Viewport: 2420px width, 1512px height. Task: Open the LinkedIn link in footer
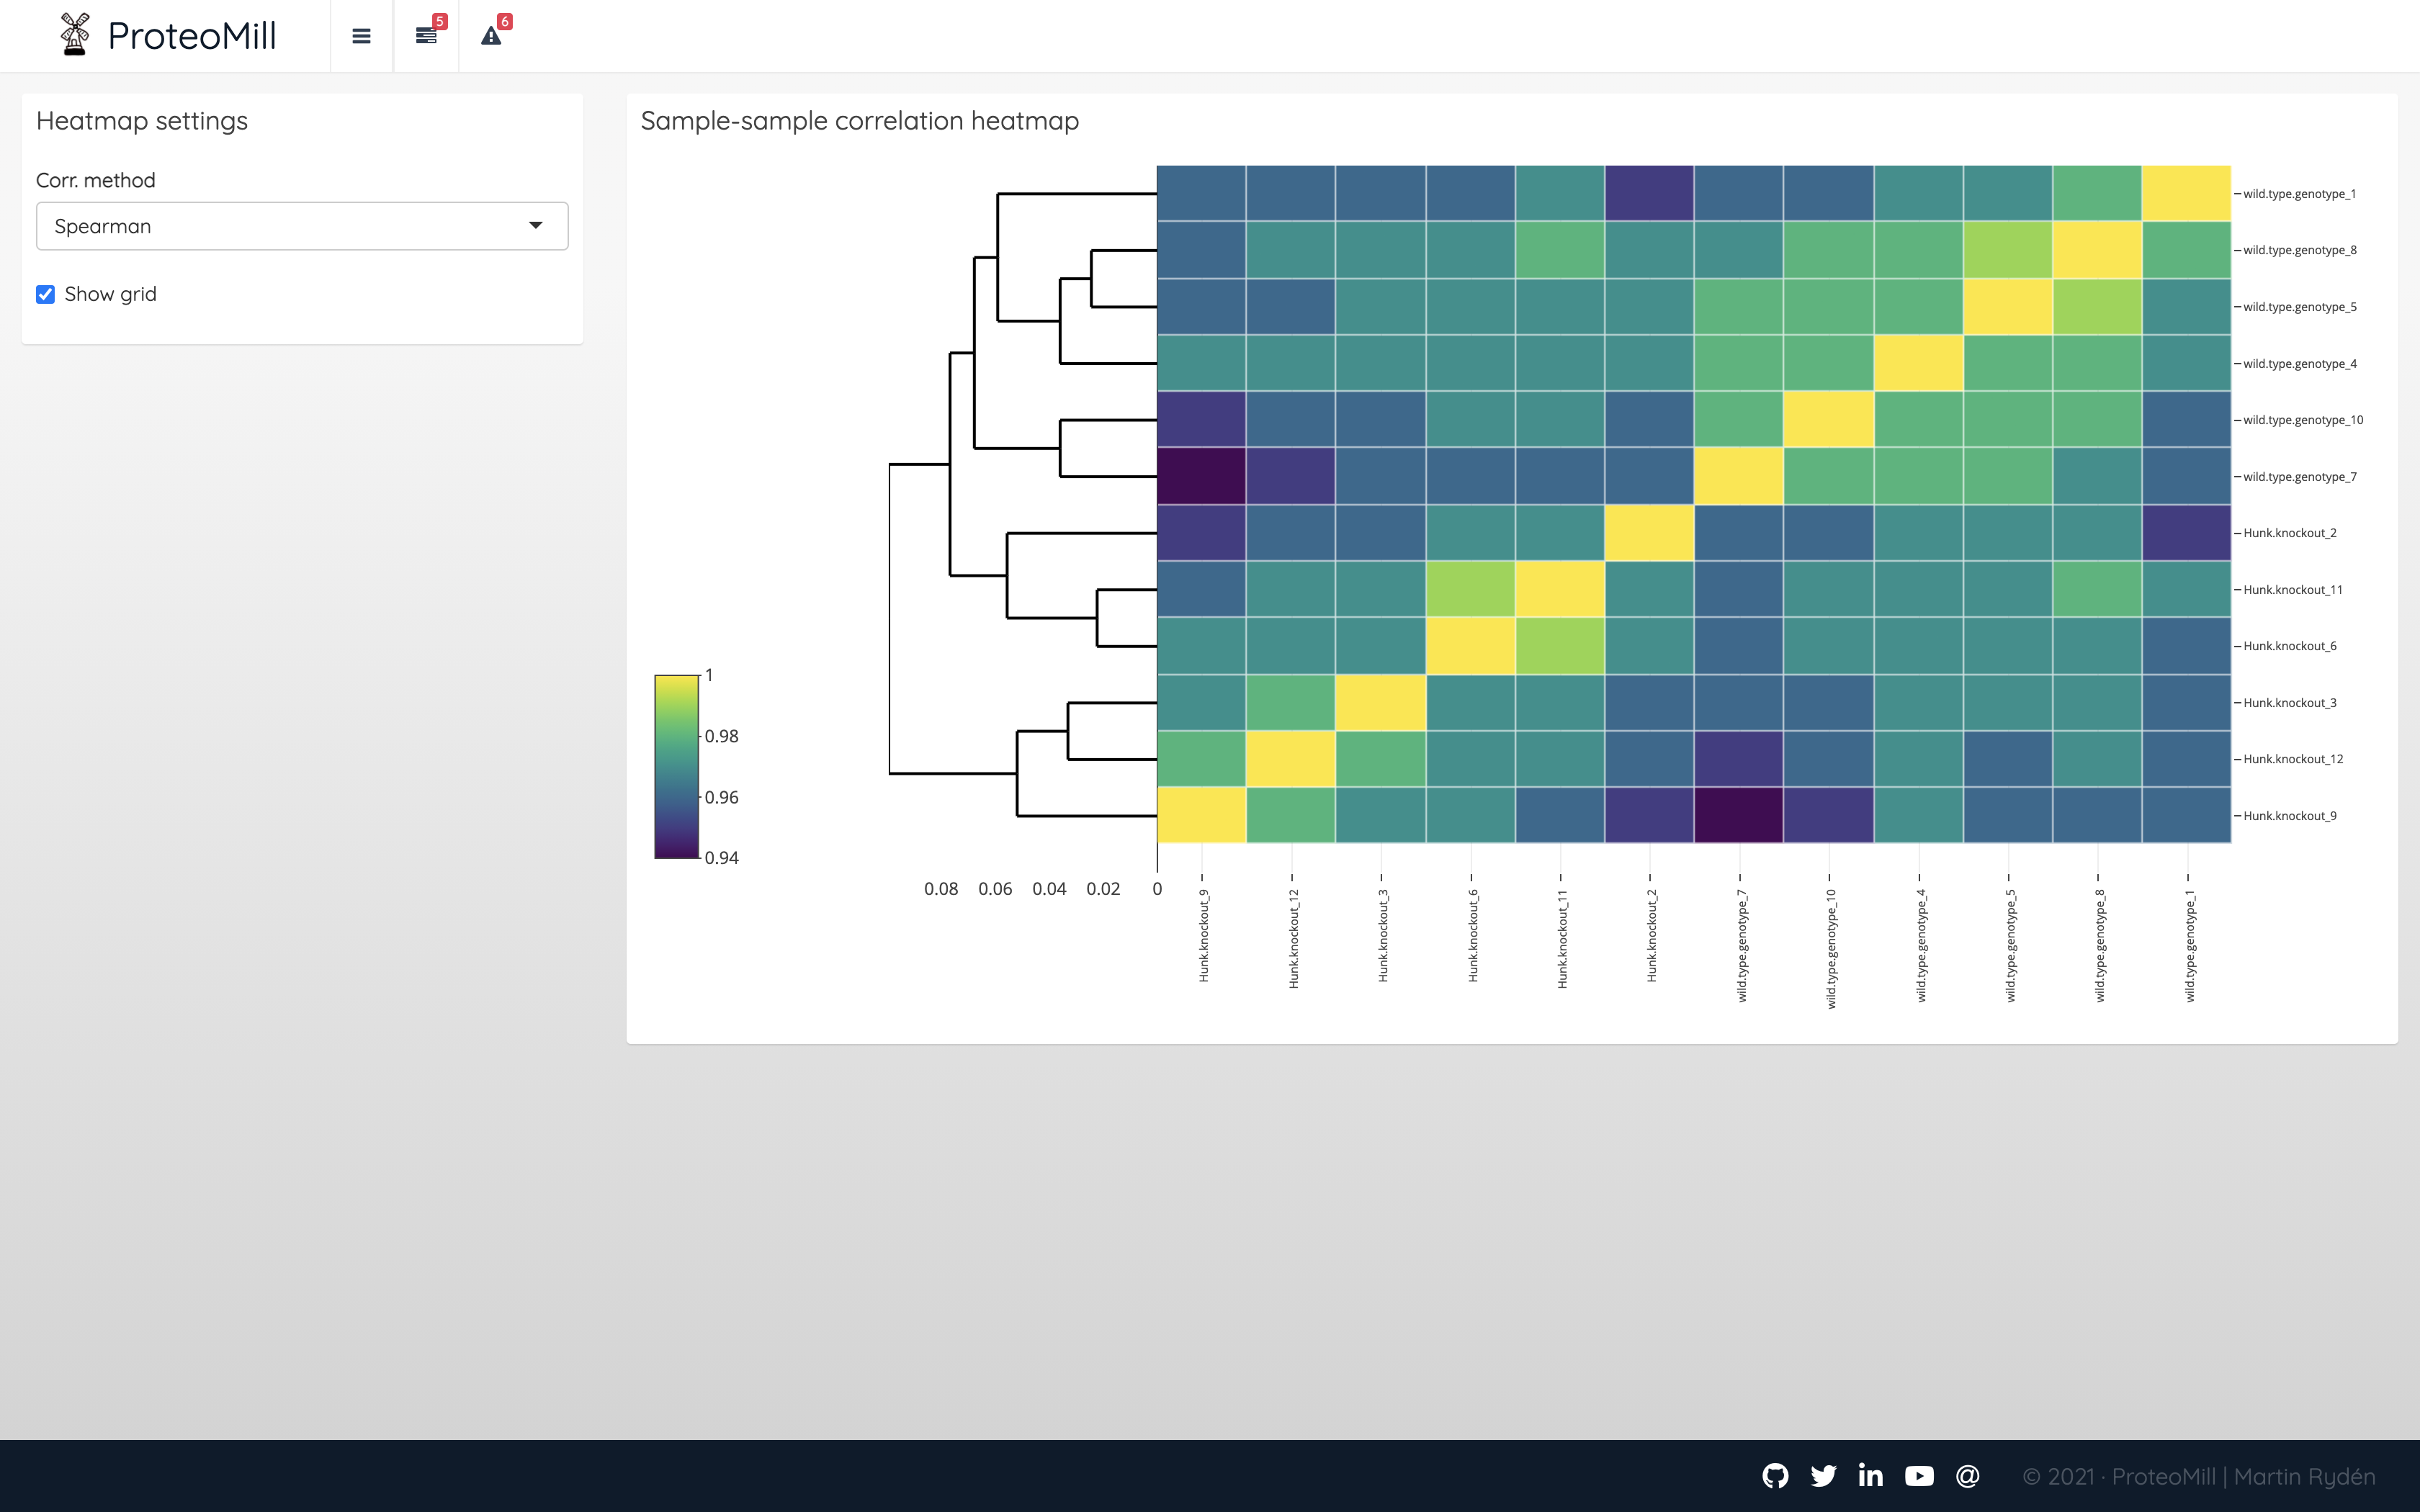pyautogui.click(x=1871, y=1475)
